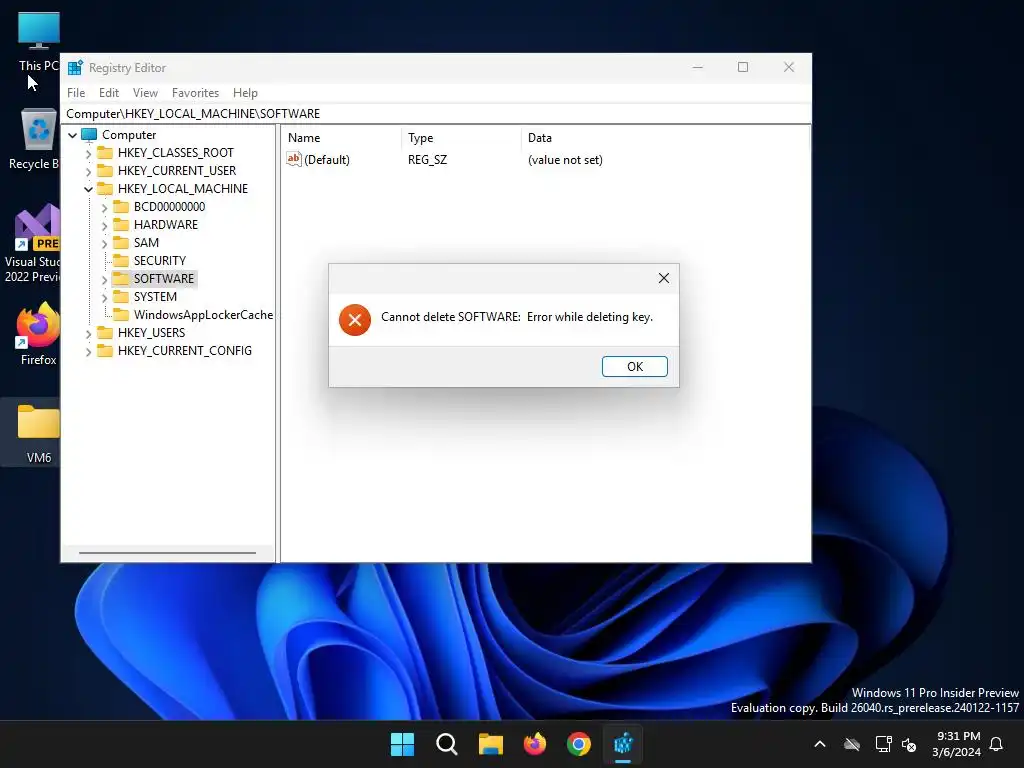
Task: Click the OneDrive tray icon
Action: [x=852, y=744]
